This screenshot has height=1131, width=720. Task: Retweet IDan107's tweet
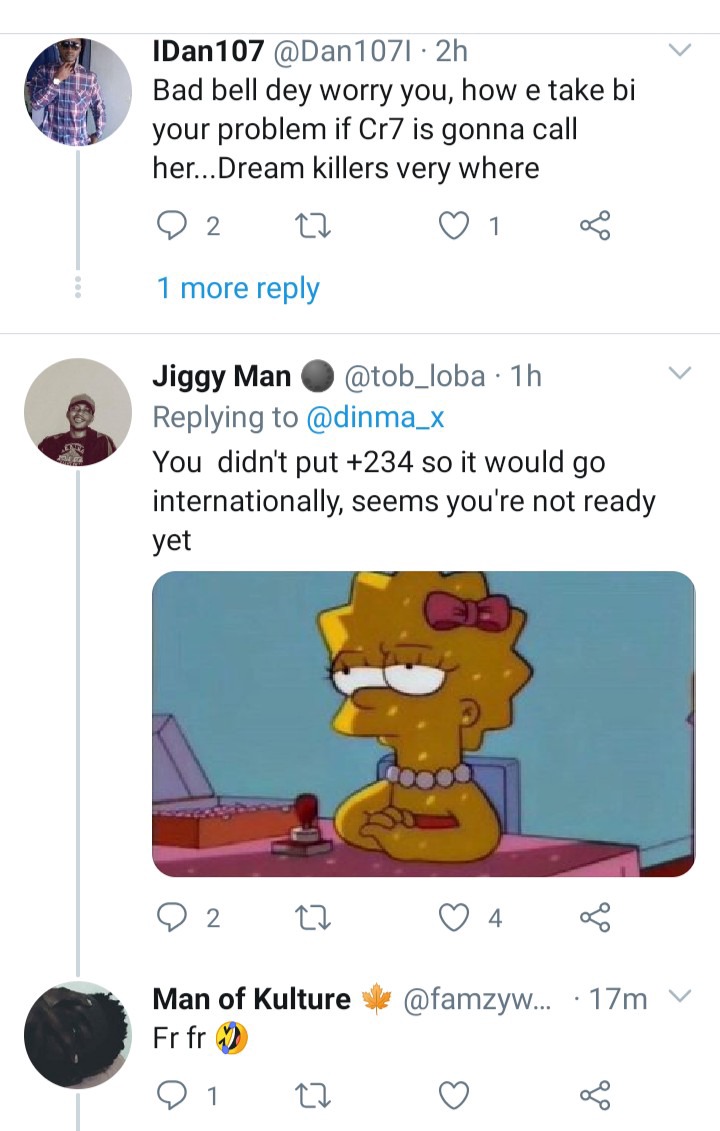tap(314, 226)
